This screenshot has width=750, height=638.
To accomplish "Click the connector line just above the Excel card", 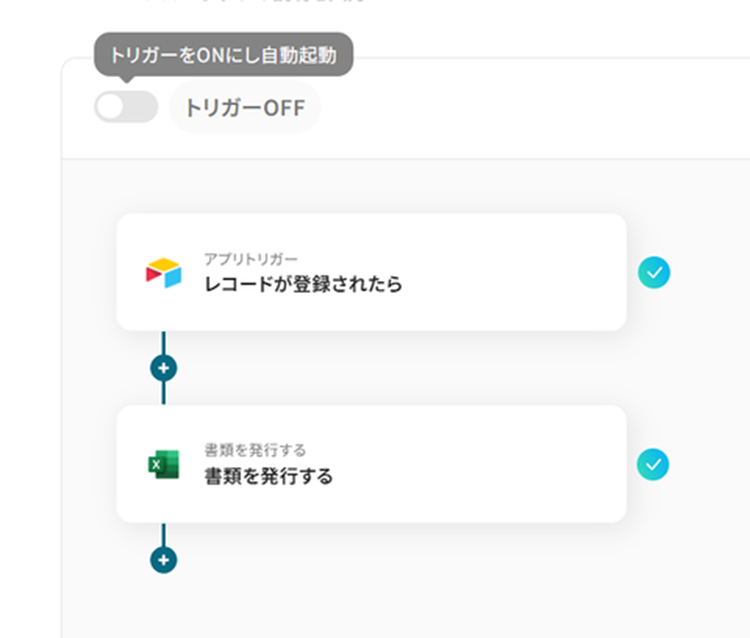I will click(164, 393).
